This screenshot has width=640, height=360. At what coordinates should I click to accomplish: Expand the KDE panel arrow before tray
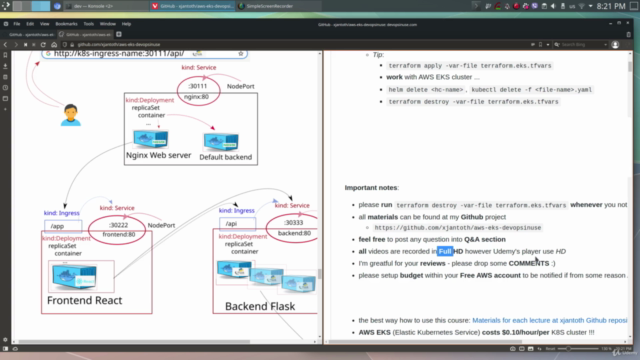476,6
